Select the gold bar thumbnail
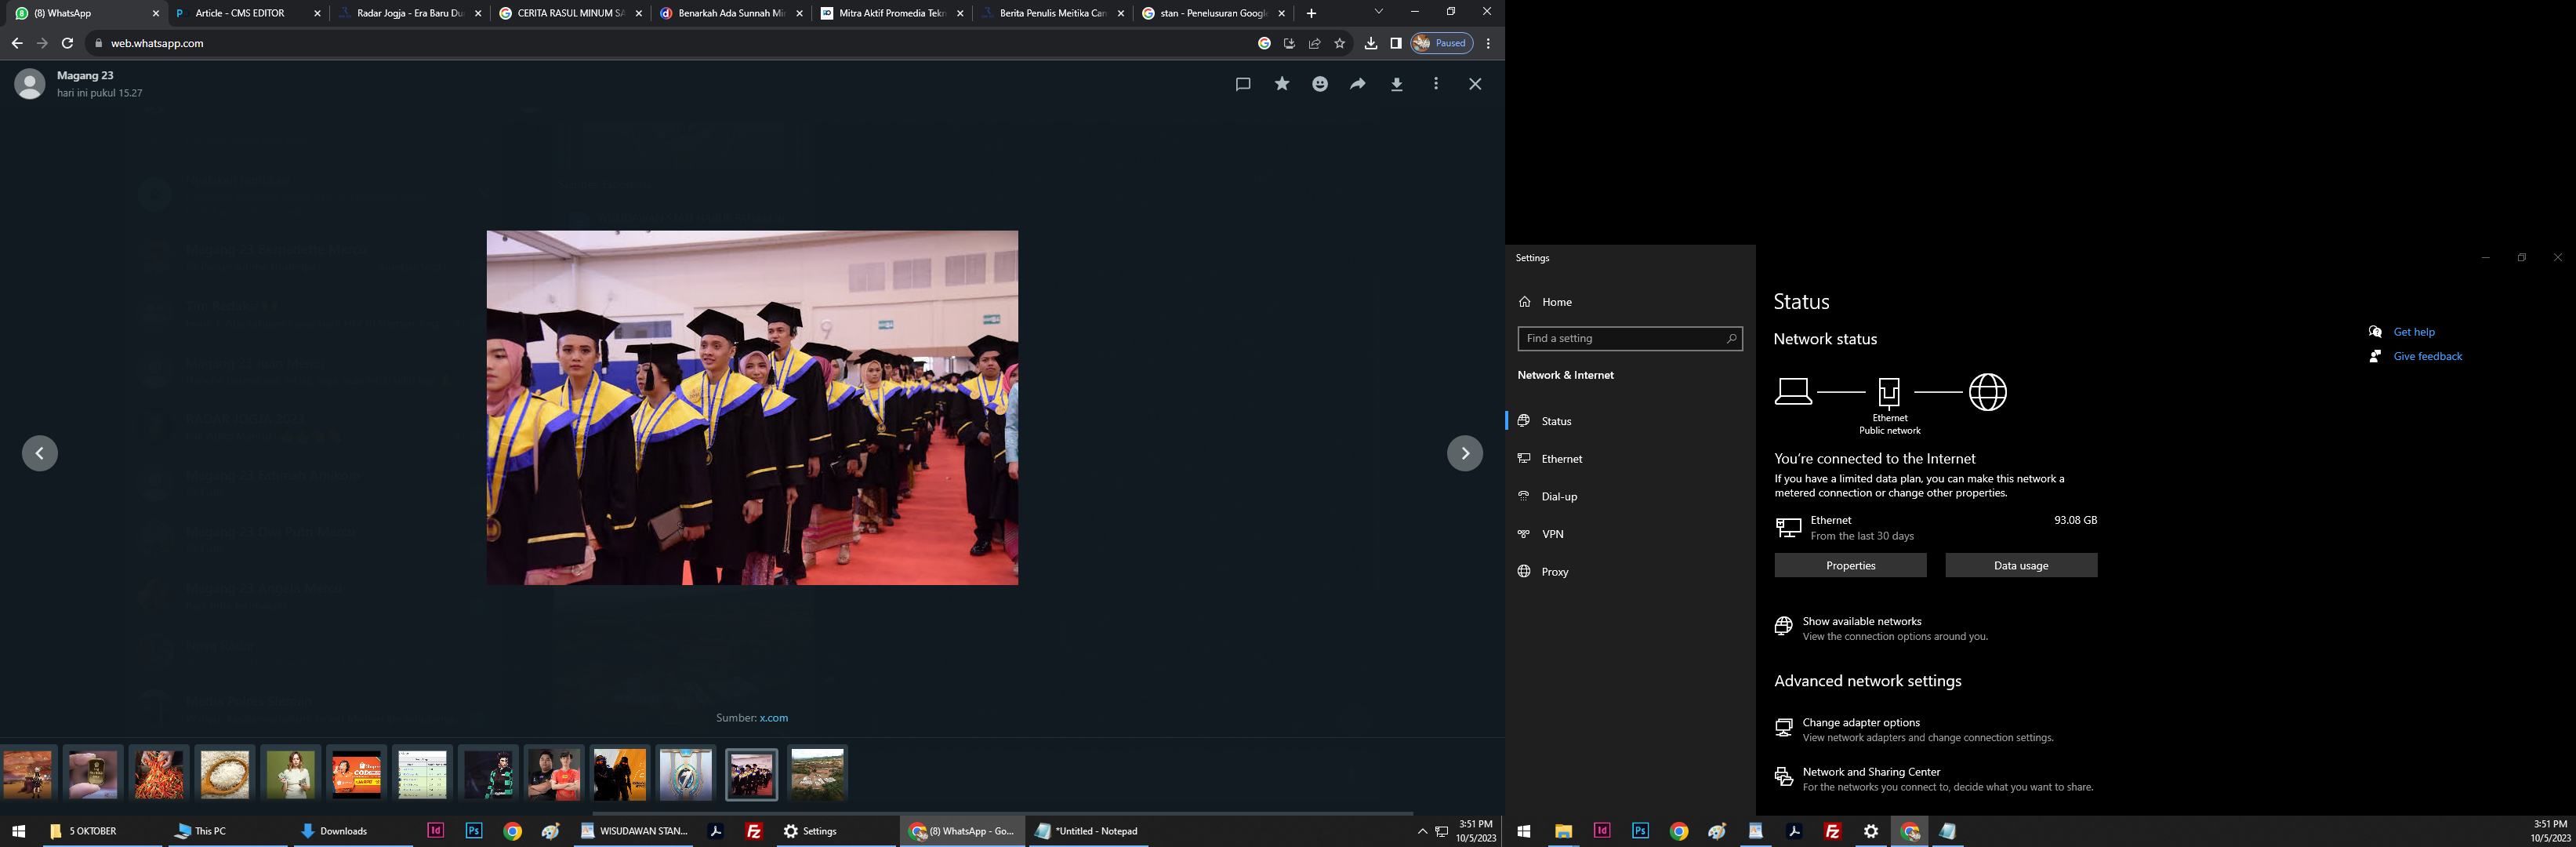The height and width of the screenshot is (847, 2576). tap(93, 774)
